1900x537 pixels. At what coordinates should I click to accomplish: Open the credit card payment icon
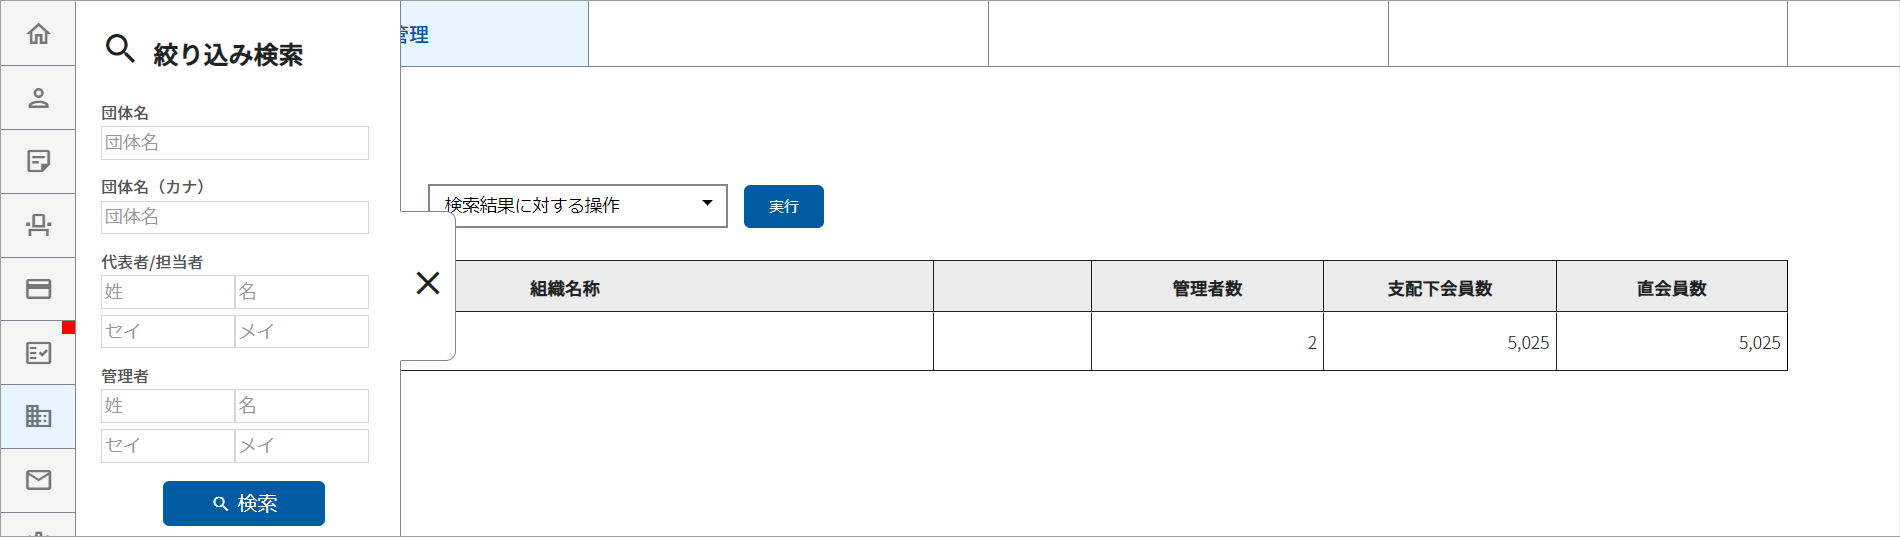pyautogui.click(x=38, y=289)
